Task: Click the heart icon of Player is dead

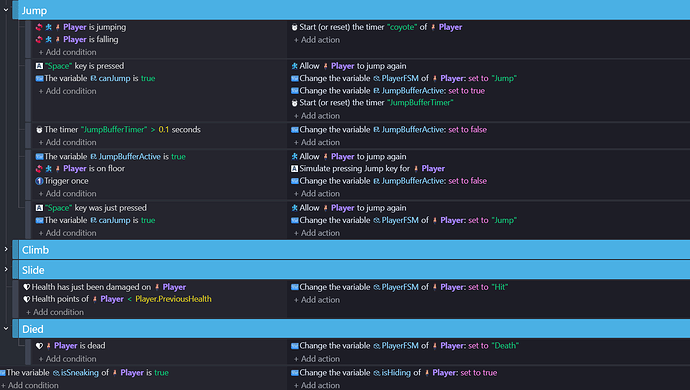Action: click(39, 346)
